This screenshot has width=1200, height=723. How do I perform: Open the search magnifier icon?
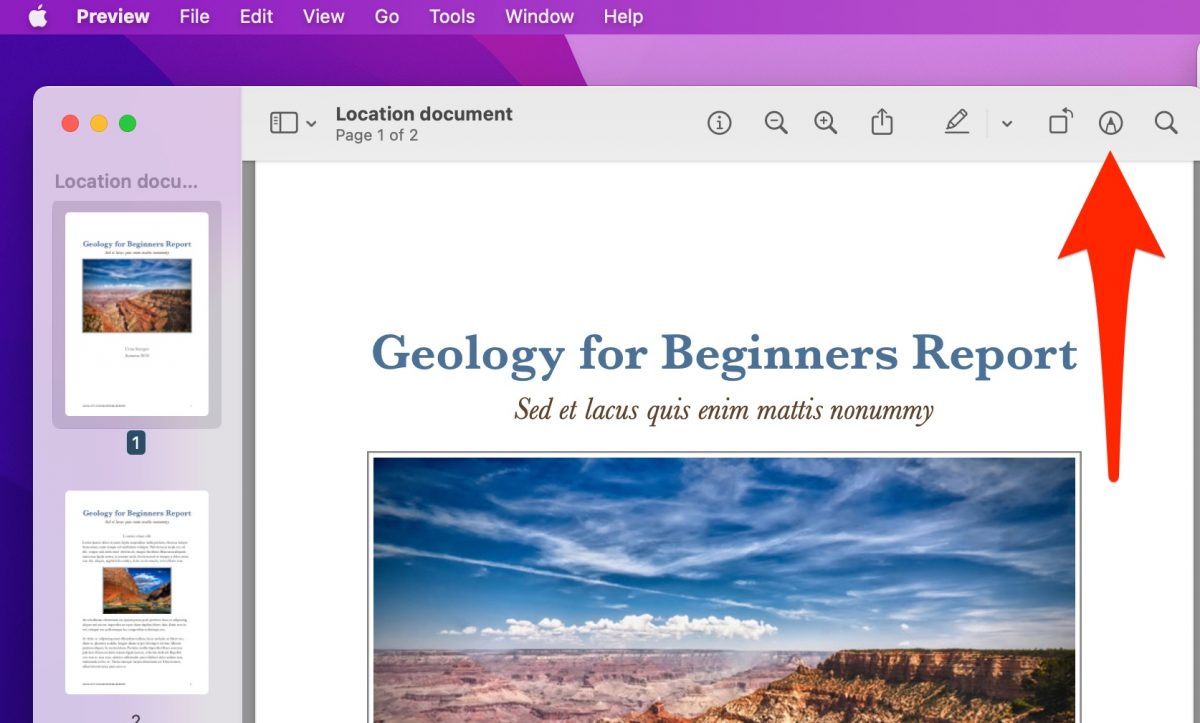click(1166, 123)
